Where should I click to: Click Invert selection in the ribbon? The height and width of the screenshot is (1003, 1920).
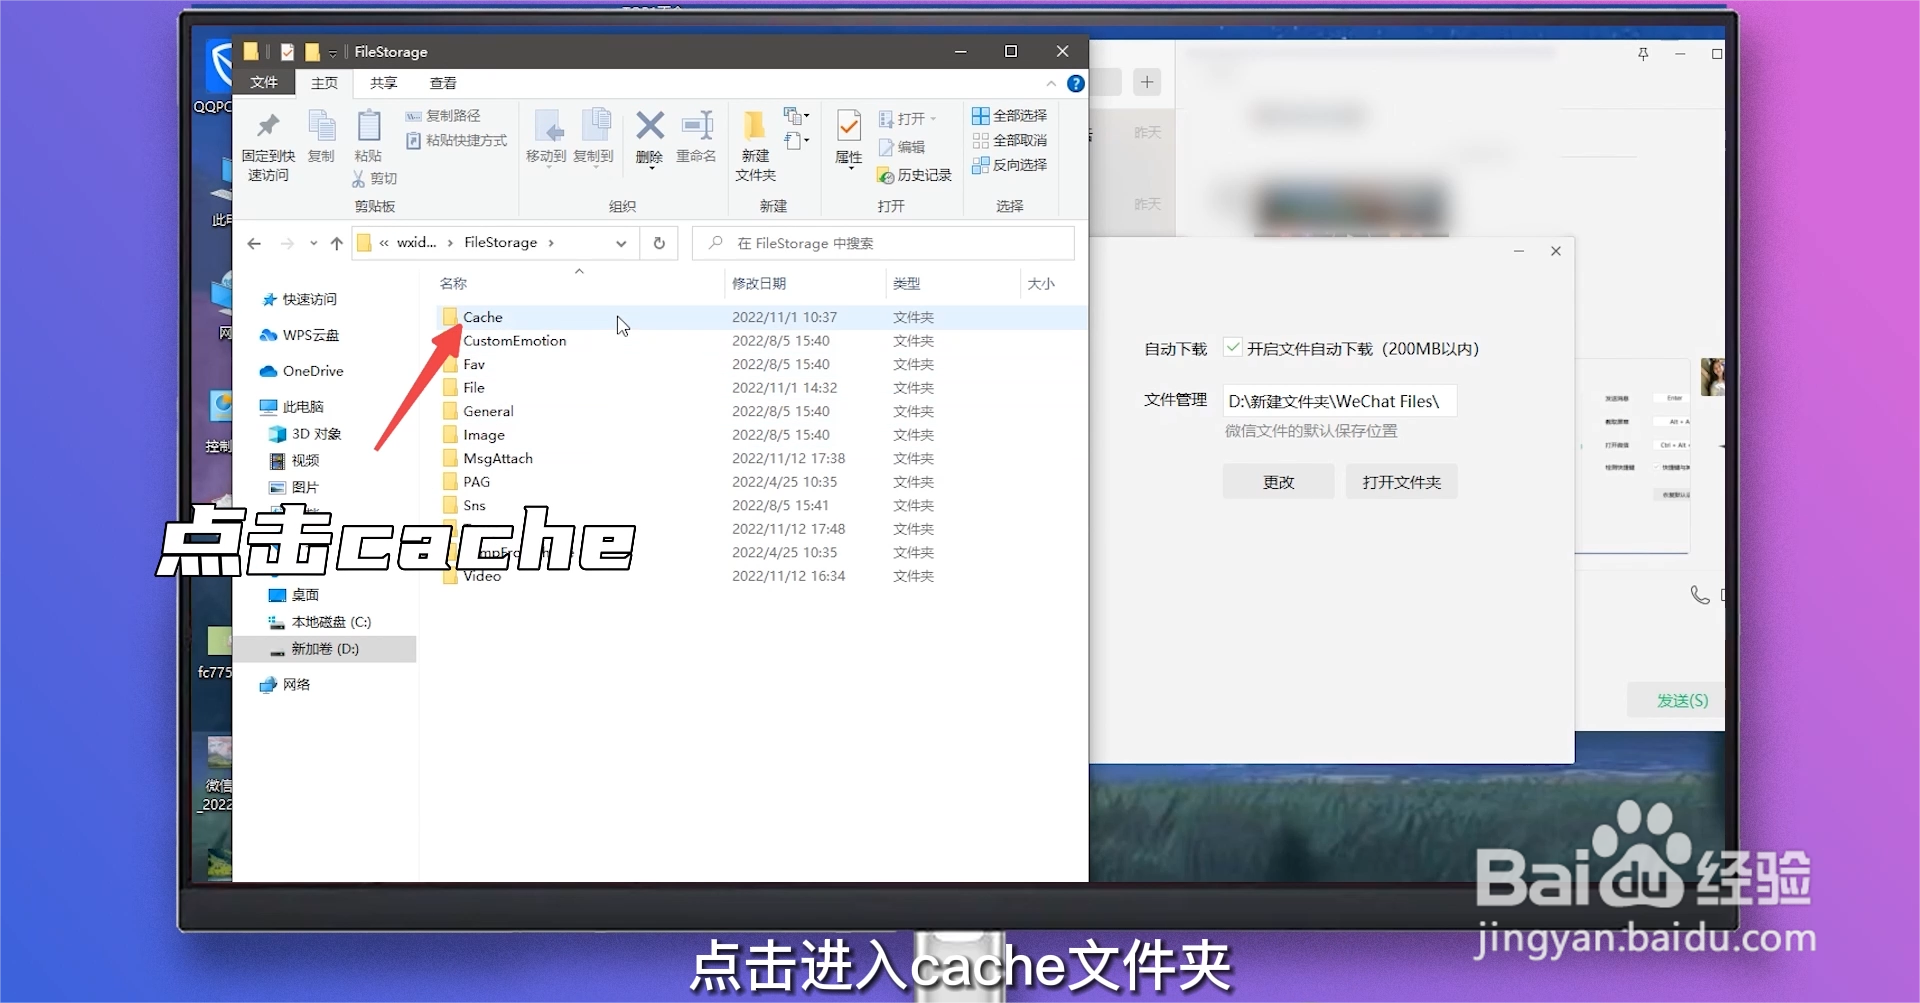point(1009,165)
